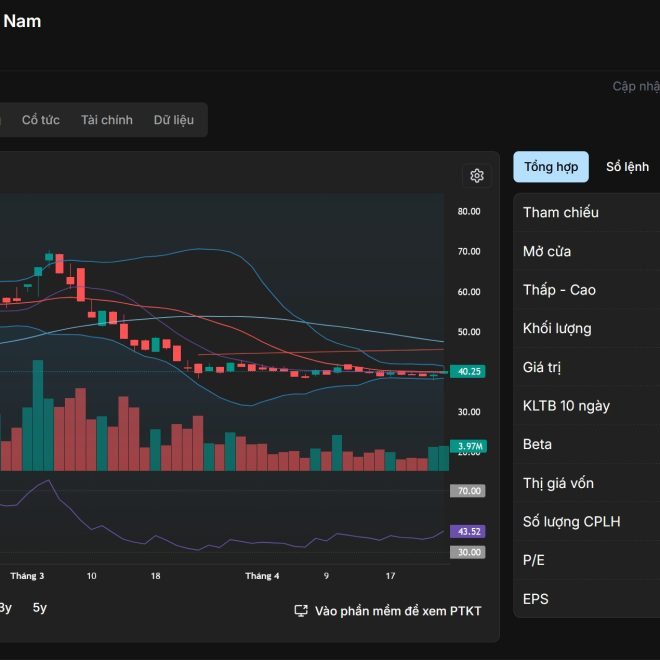The image size is (660, 660).
Task: Click the 3.97M volume label
Action: pos(468,446)
